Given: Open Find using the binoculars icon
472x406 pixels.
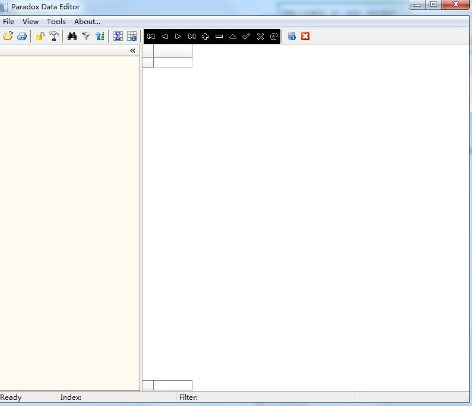Looking at the screenshot, I should click(72, 36).
